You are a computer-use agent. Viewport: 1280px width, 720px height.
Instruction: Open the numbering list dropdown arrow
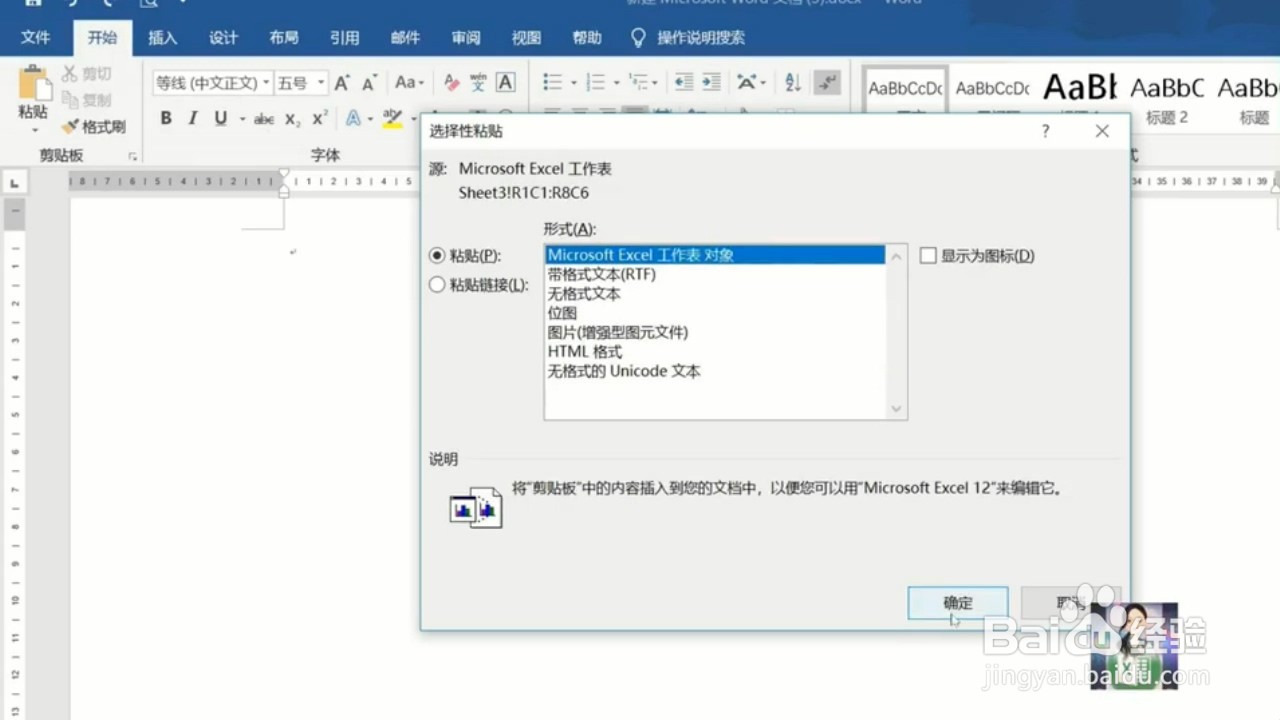click(x=616, y=83)
